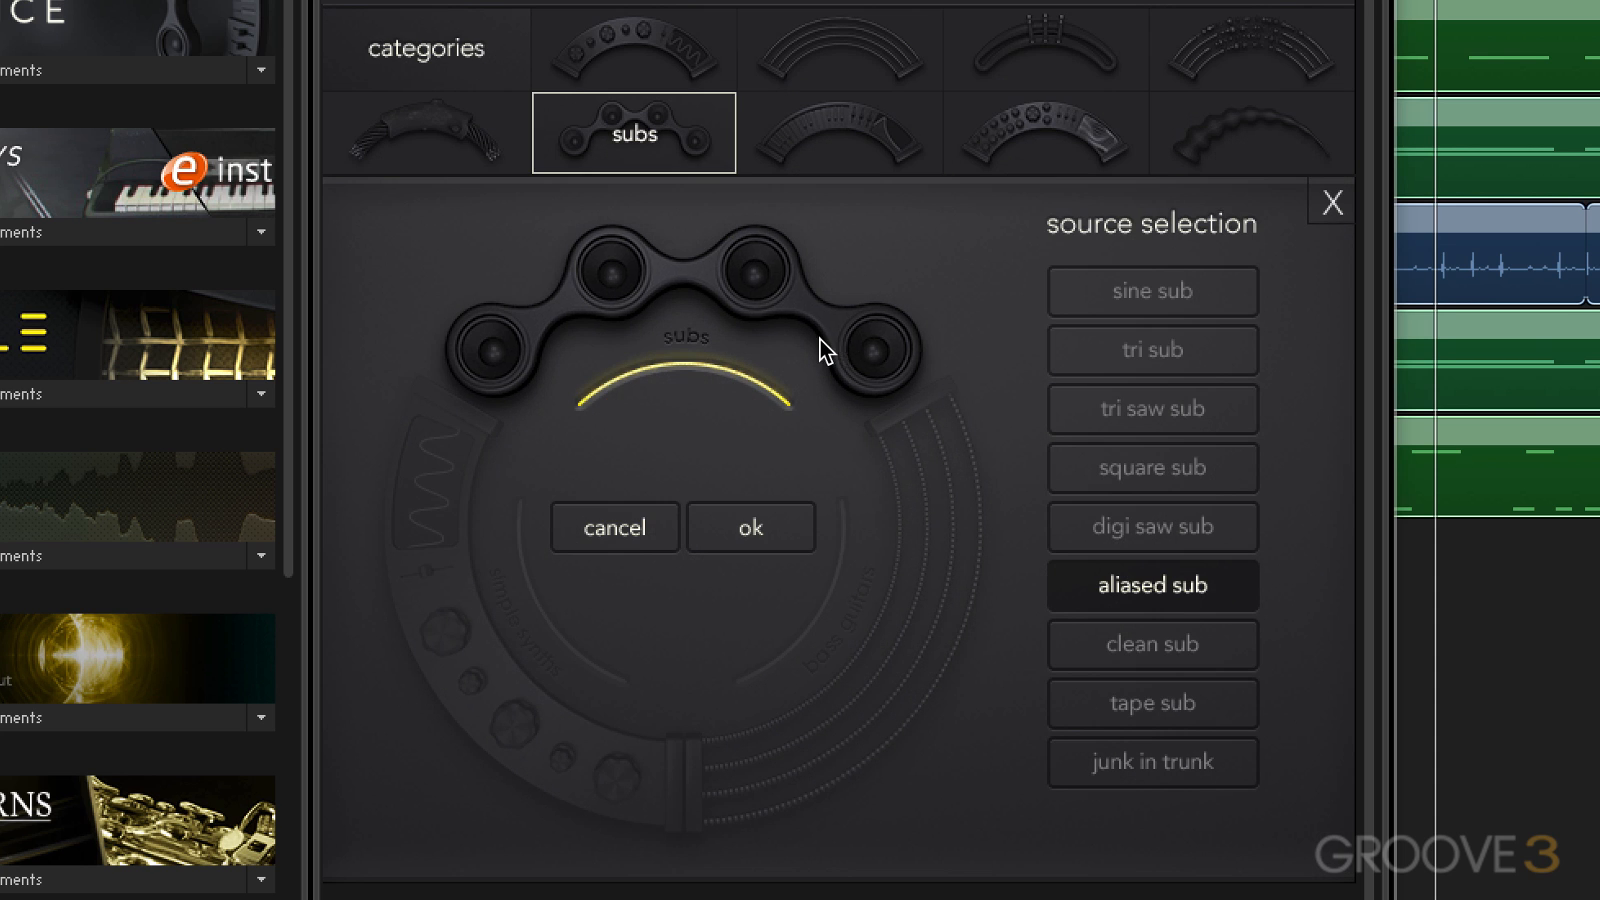Open the dark waveform library thumbnail
The image size is (1600, 900).
[137, 497]
